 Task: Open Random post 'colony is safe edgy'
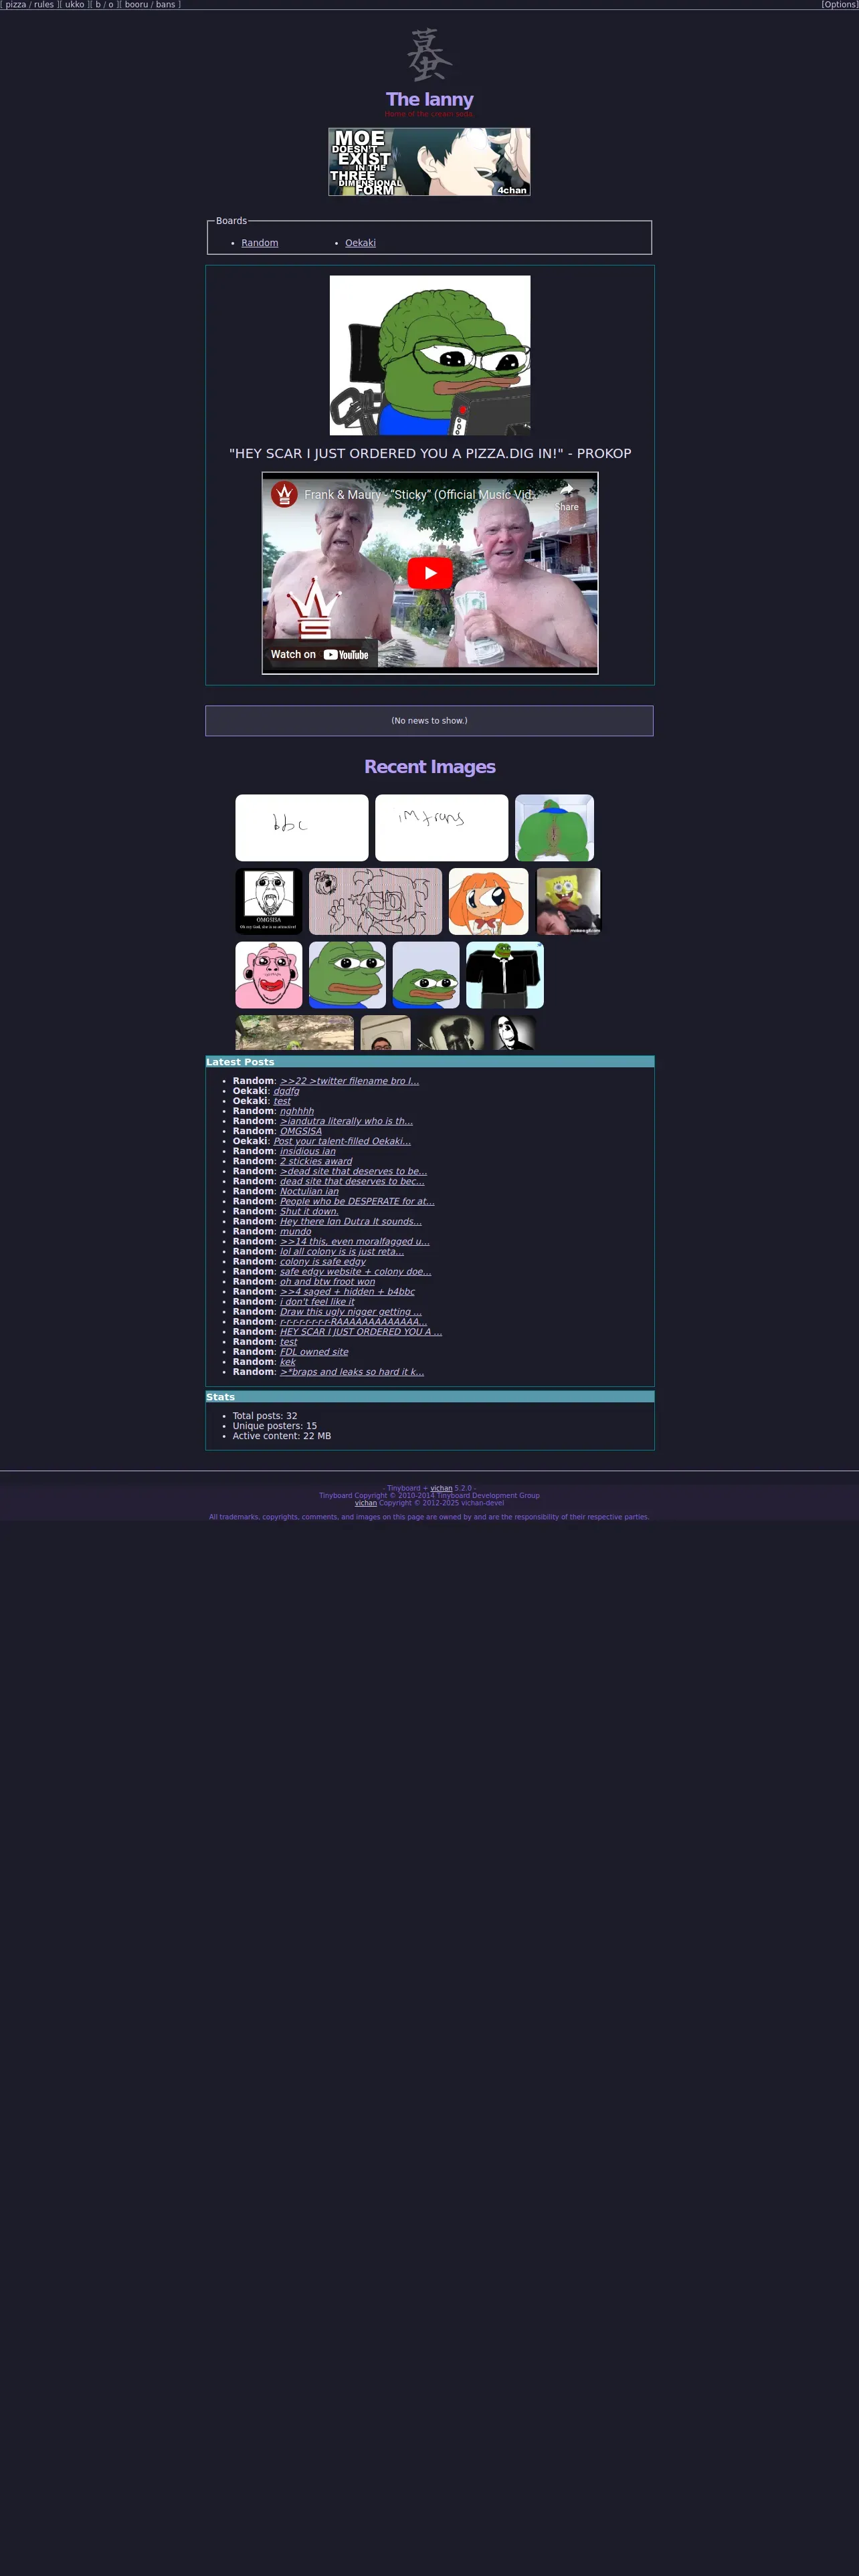point(323,1261)
